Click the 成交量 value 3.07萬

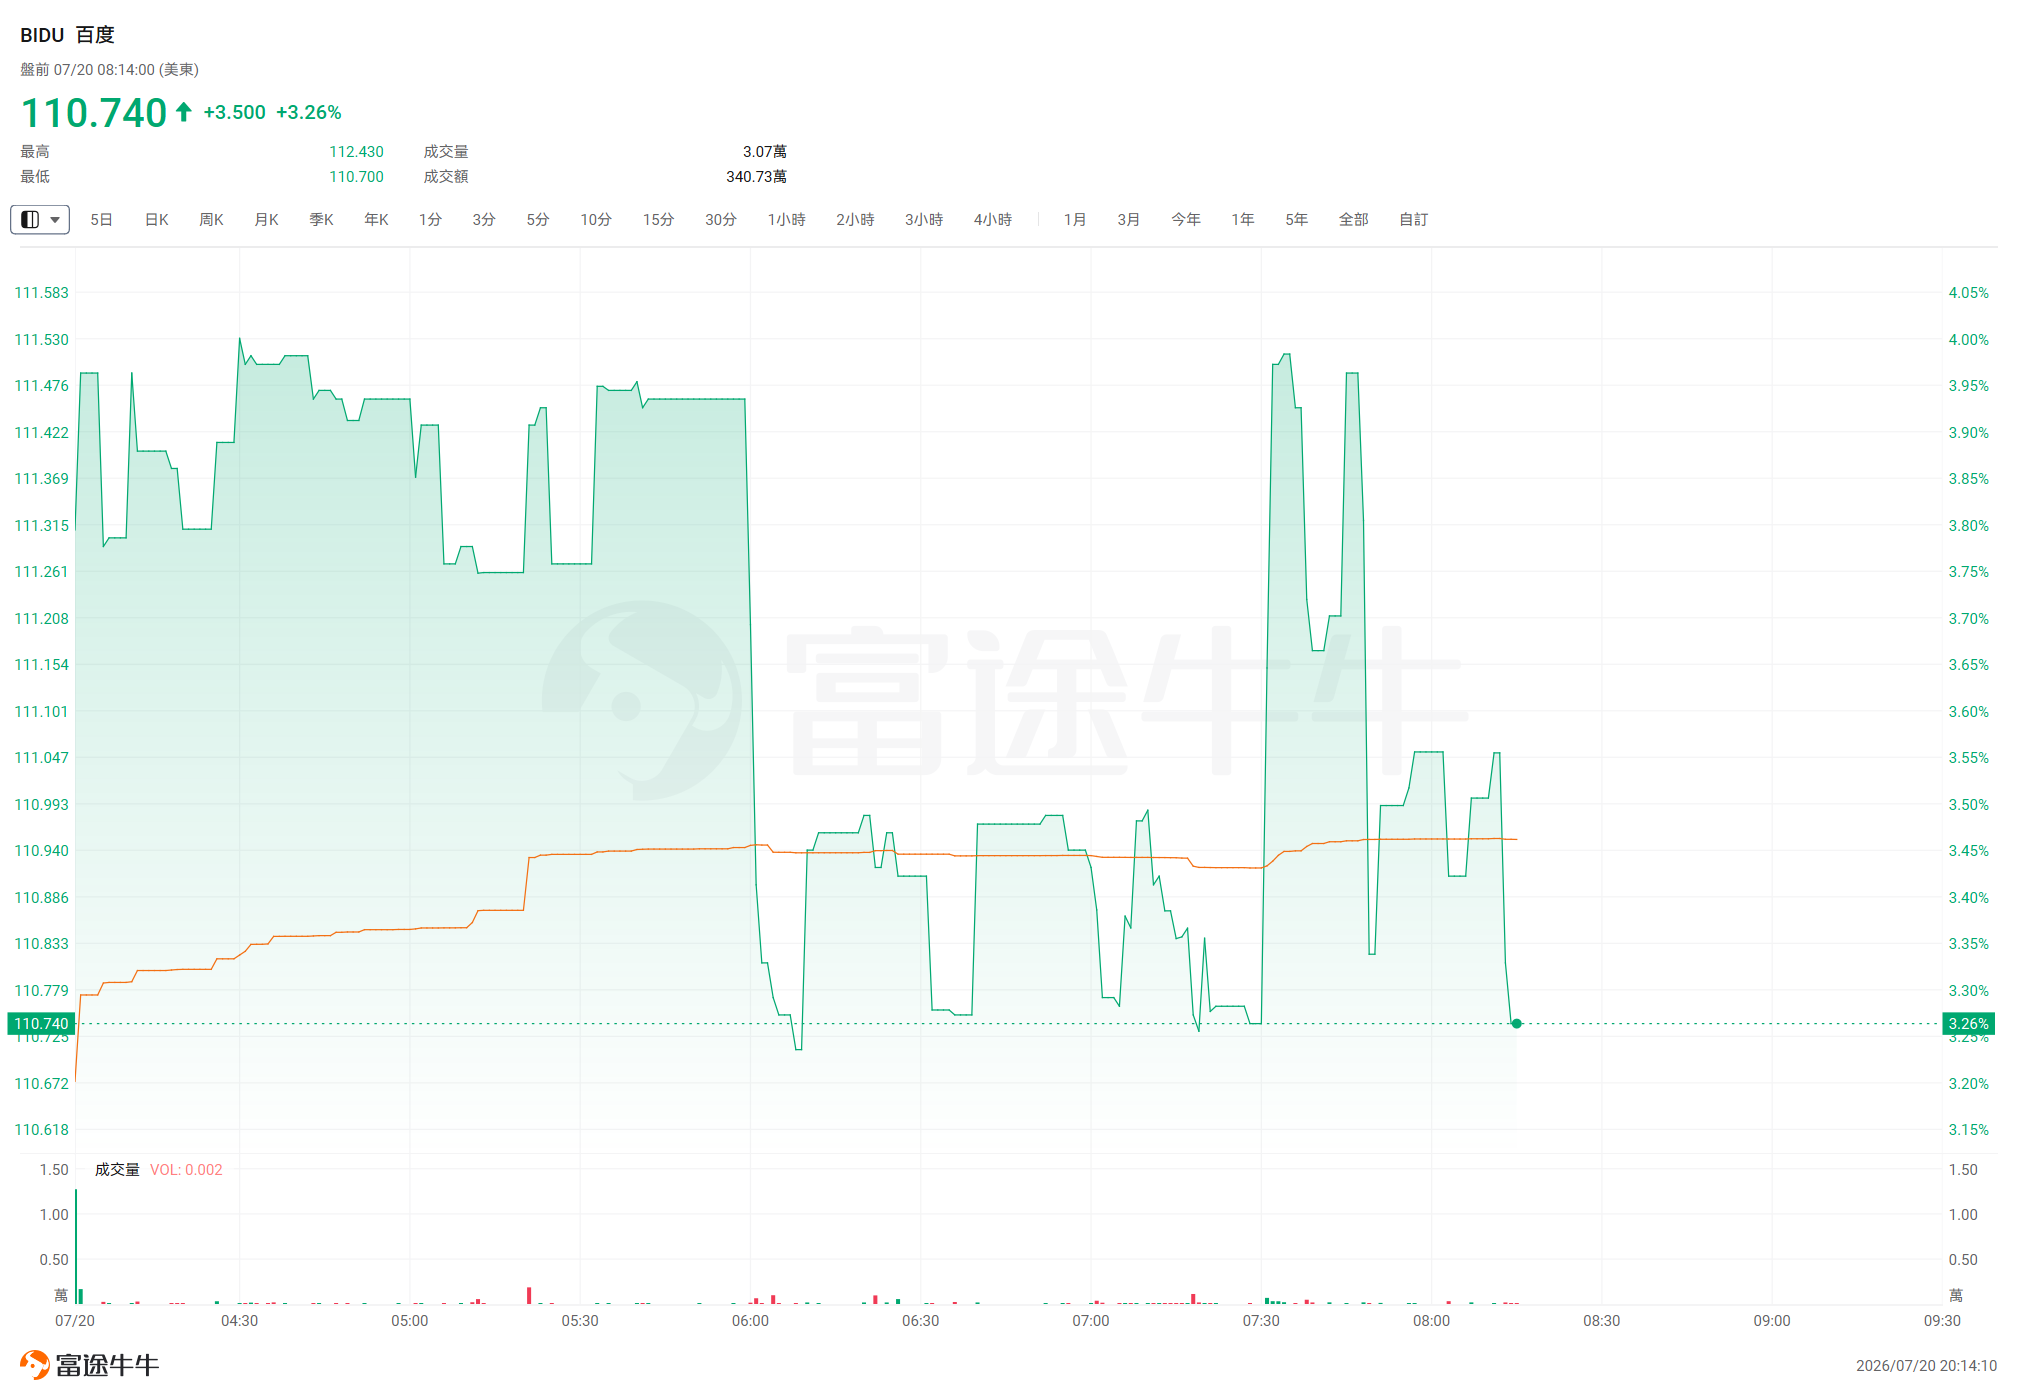(765, 152)
